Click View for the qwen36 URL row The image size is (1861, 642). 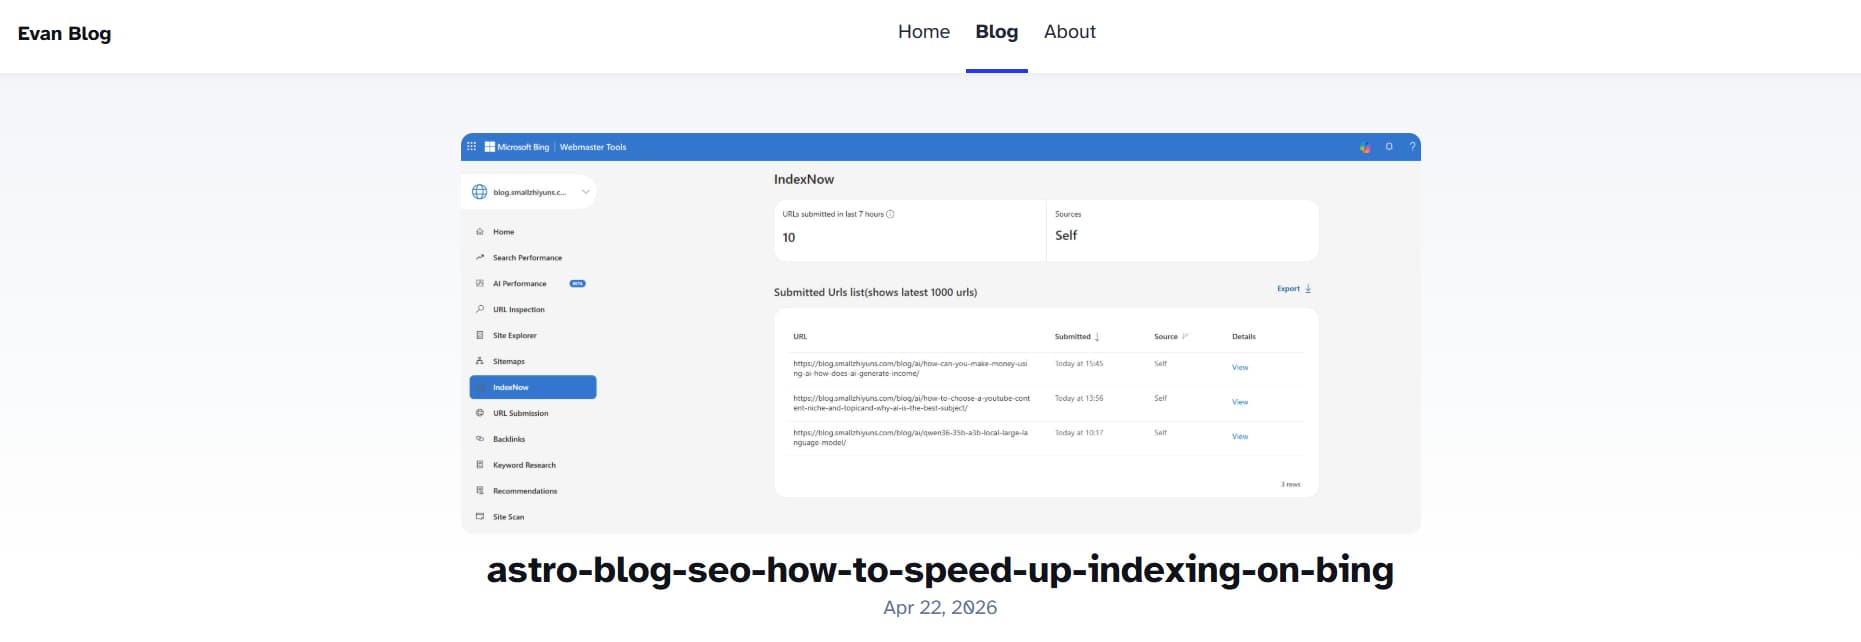pos(1240,437)
